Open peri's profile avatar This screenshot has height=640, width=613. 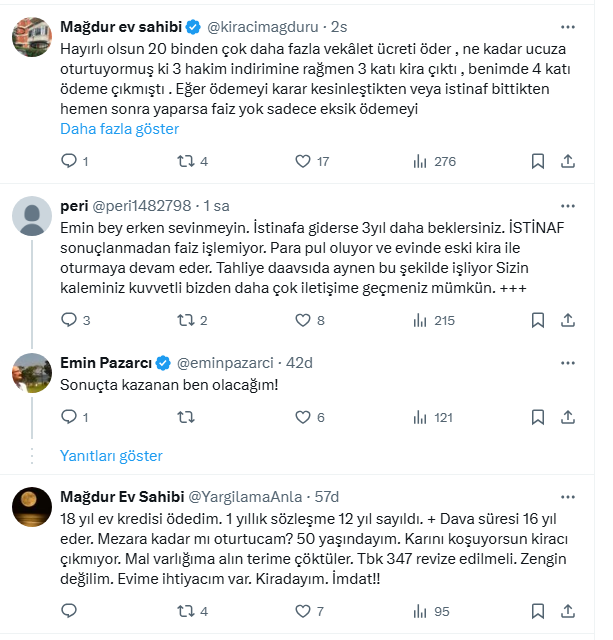point(33,215)
